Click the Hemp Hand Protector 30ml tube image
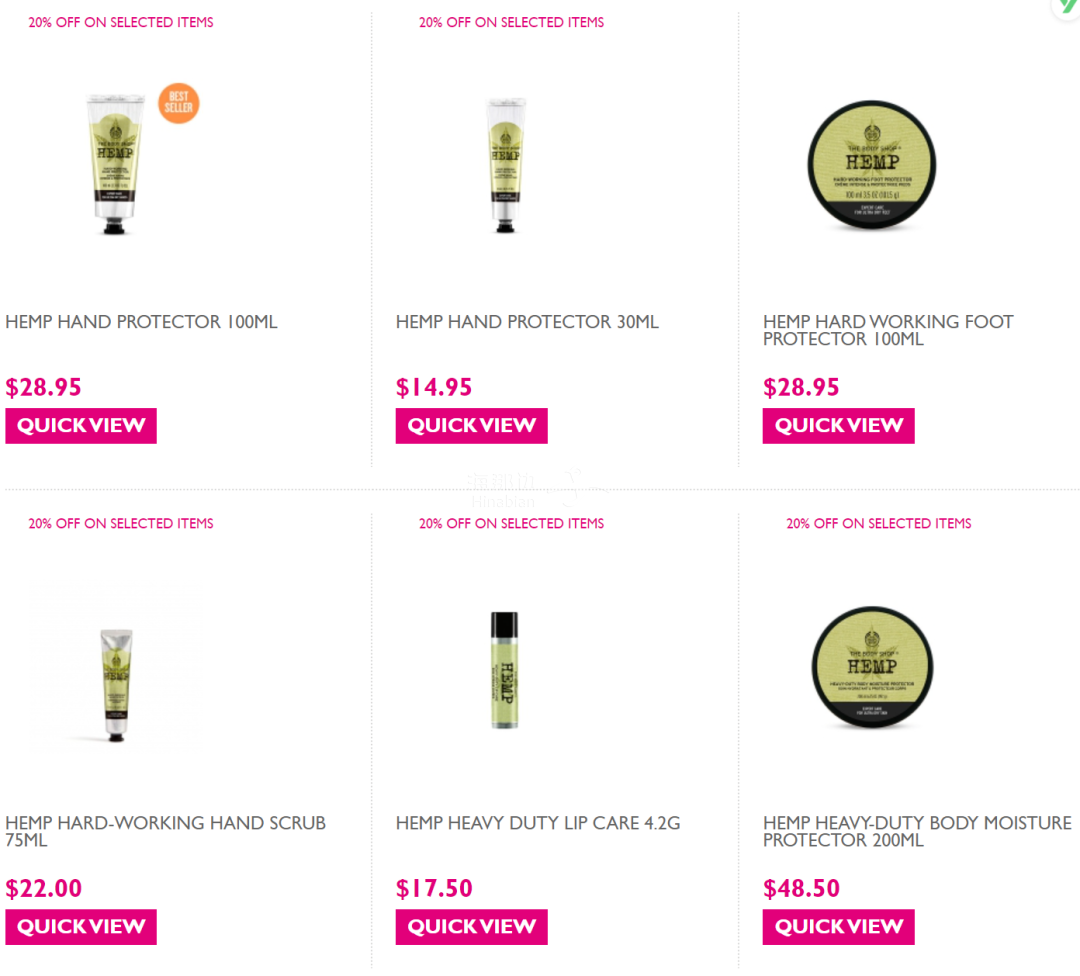1080x976 pixels. (506, 164)
